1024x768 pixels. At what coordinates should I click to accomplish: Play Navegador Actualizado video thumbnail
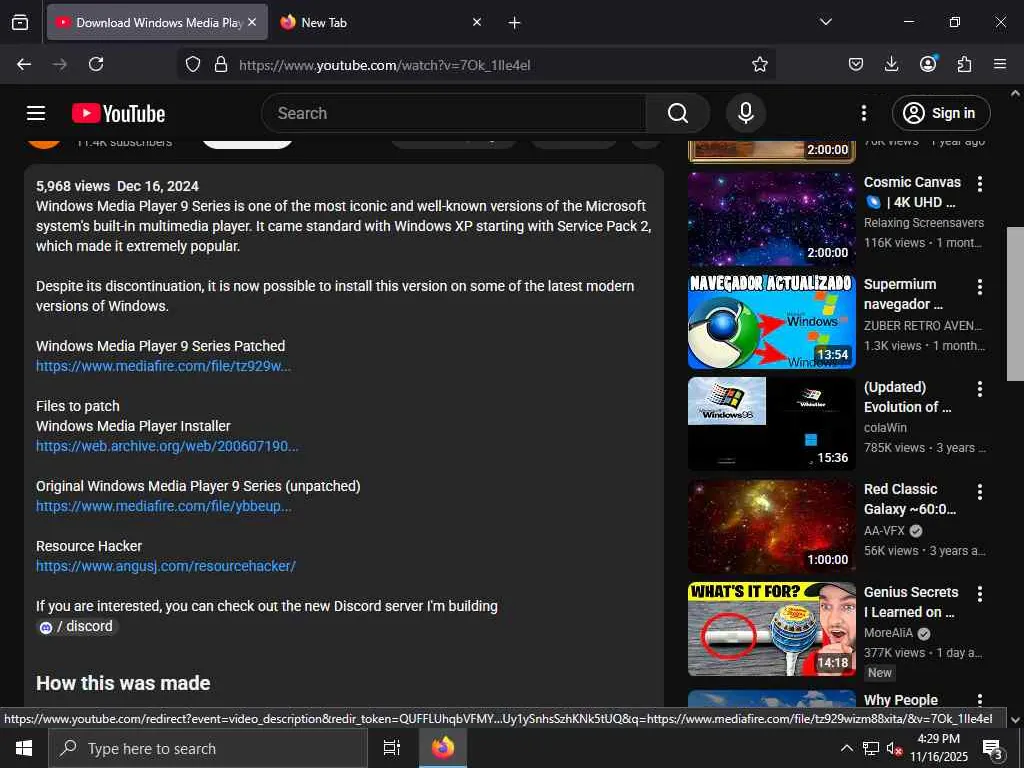point(771,321)
